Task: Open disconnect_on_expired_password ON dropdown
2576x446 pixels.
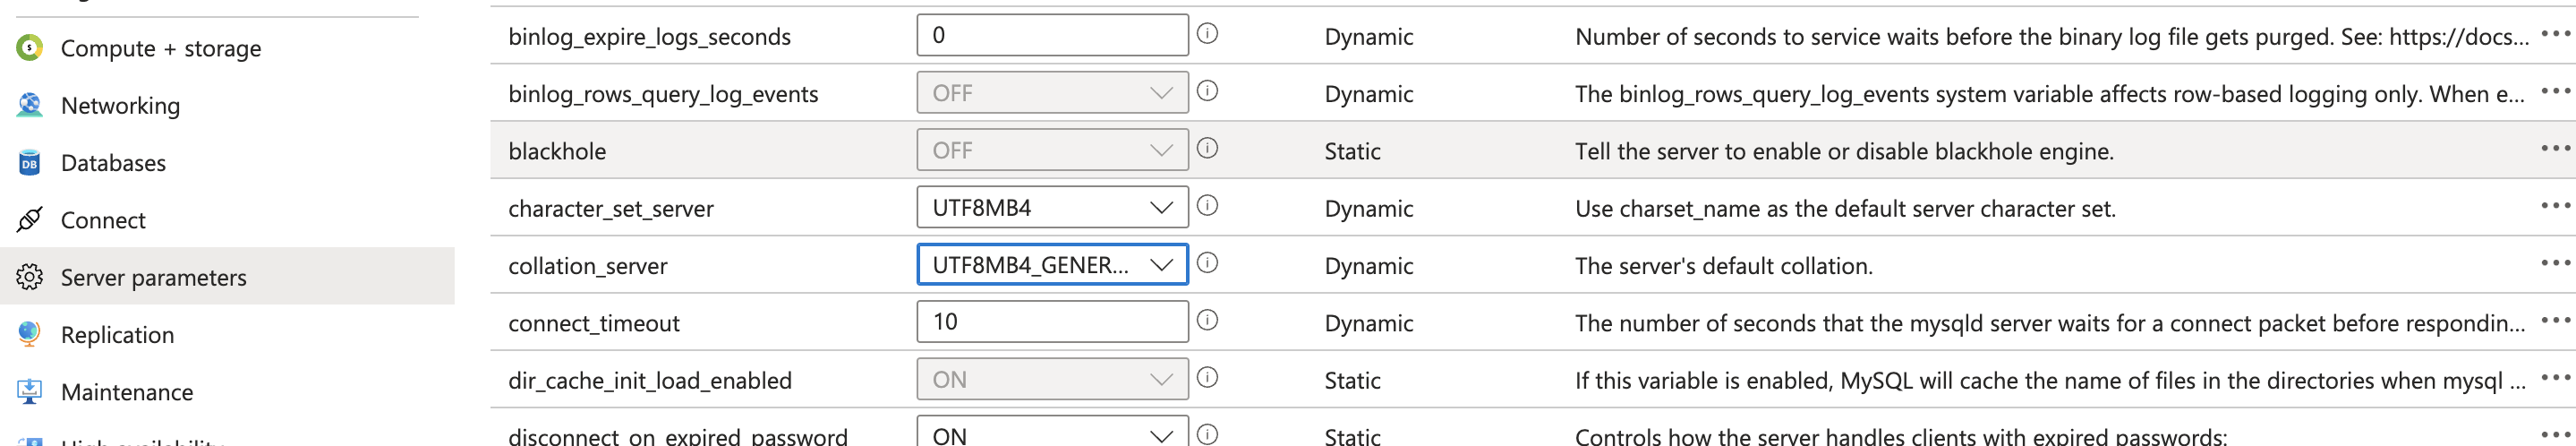Action: coord(1052,432)
